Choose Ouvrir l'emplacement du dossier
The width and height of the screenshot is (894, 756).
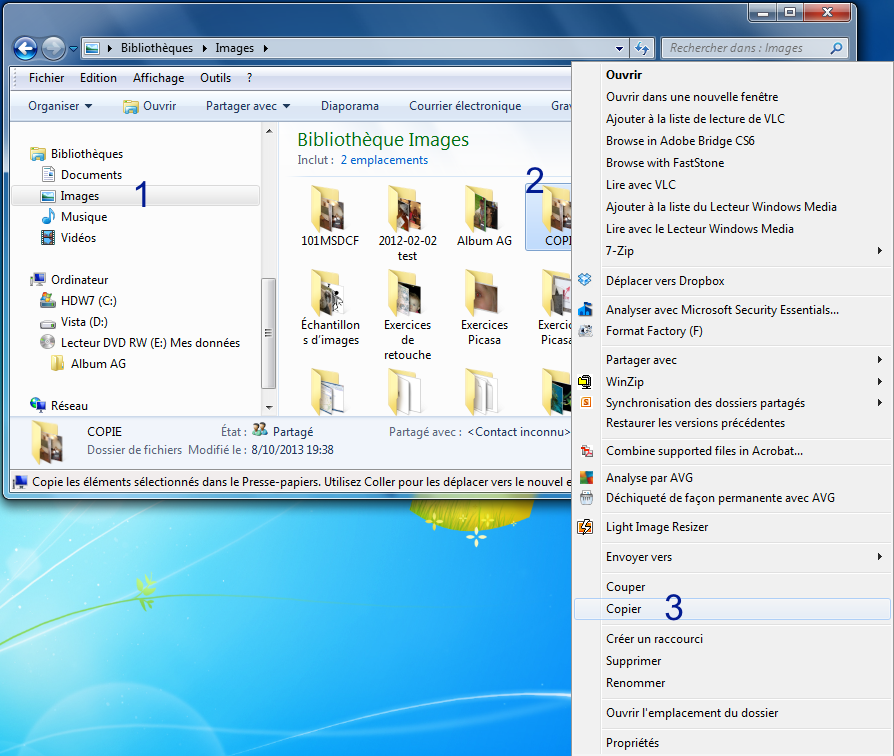732,713
